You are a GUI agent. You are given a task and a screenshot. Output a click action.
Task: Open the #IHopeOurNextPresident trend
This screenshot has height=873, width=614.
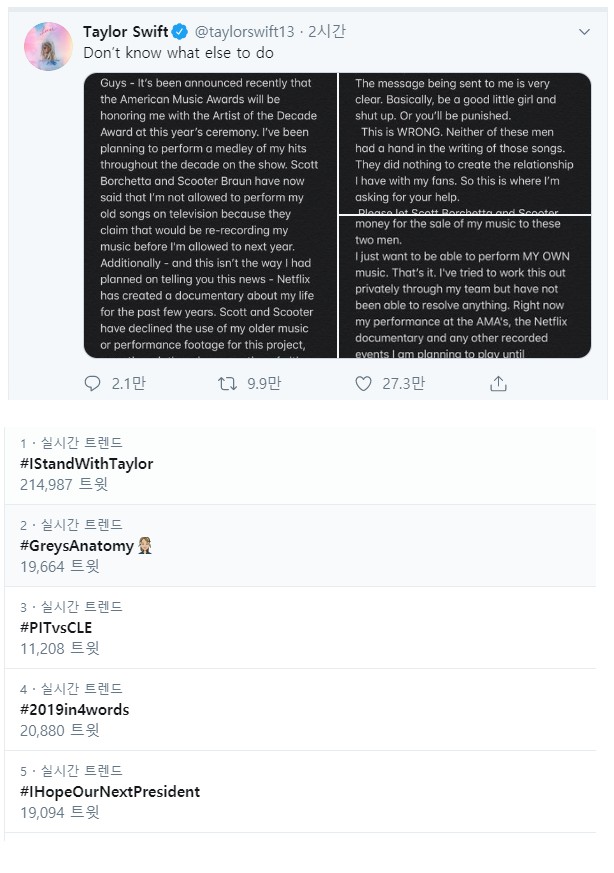coord(300,791)
